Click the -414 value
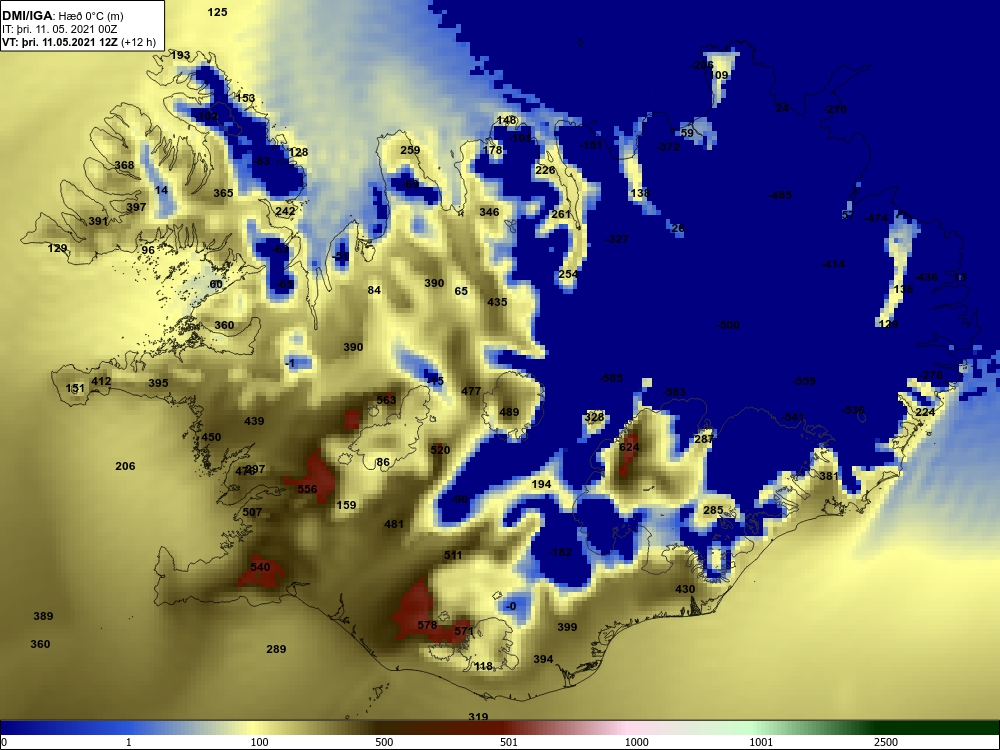The width and height of the screenshot is (1000, 750). (x=833, y=264)
